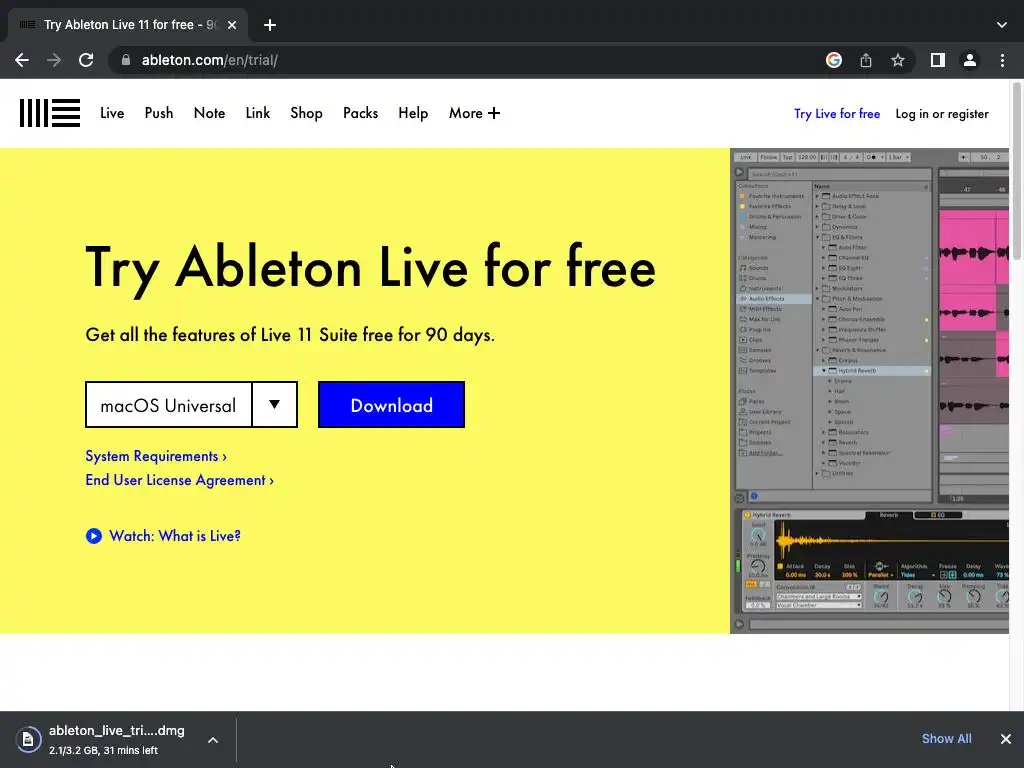Select the Try Ableton Live browser tab
The height and width of the screenshot is (768, 1024).
128,25
